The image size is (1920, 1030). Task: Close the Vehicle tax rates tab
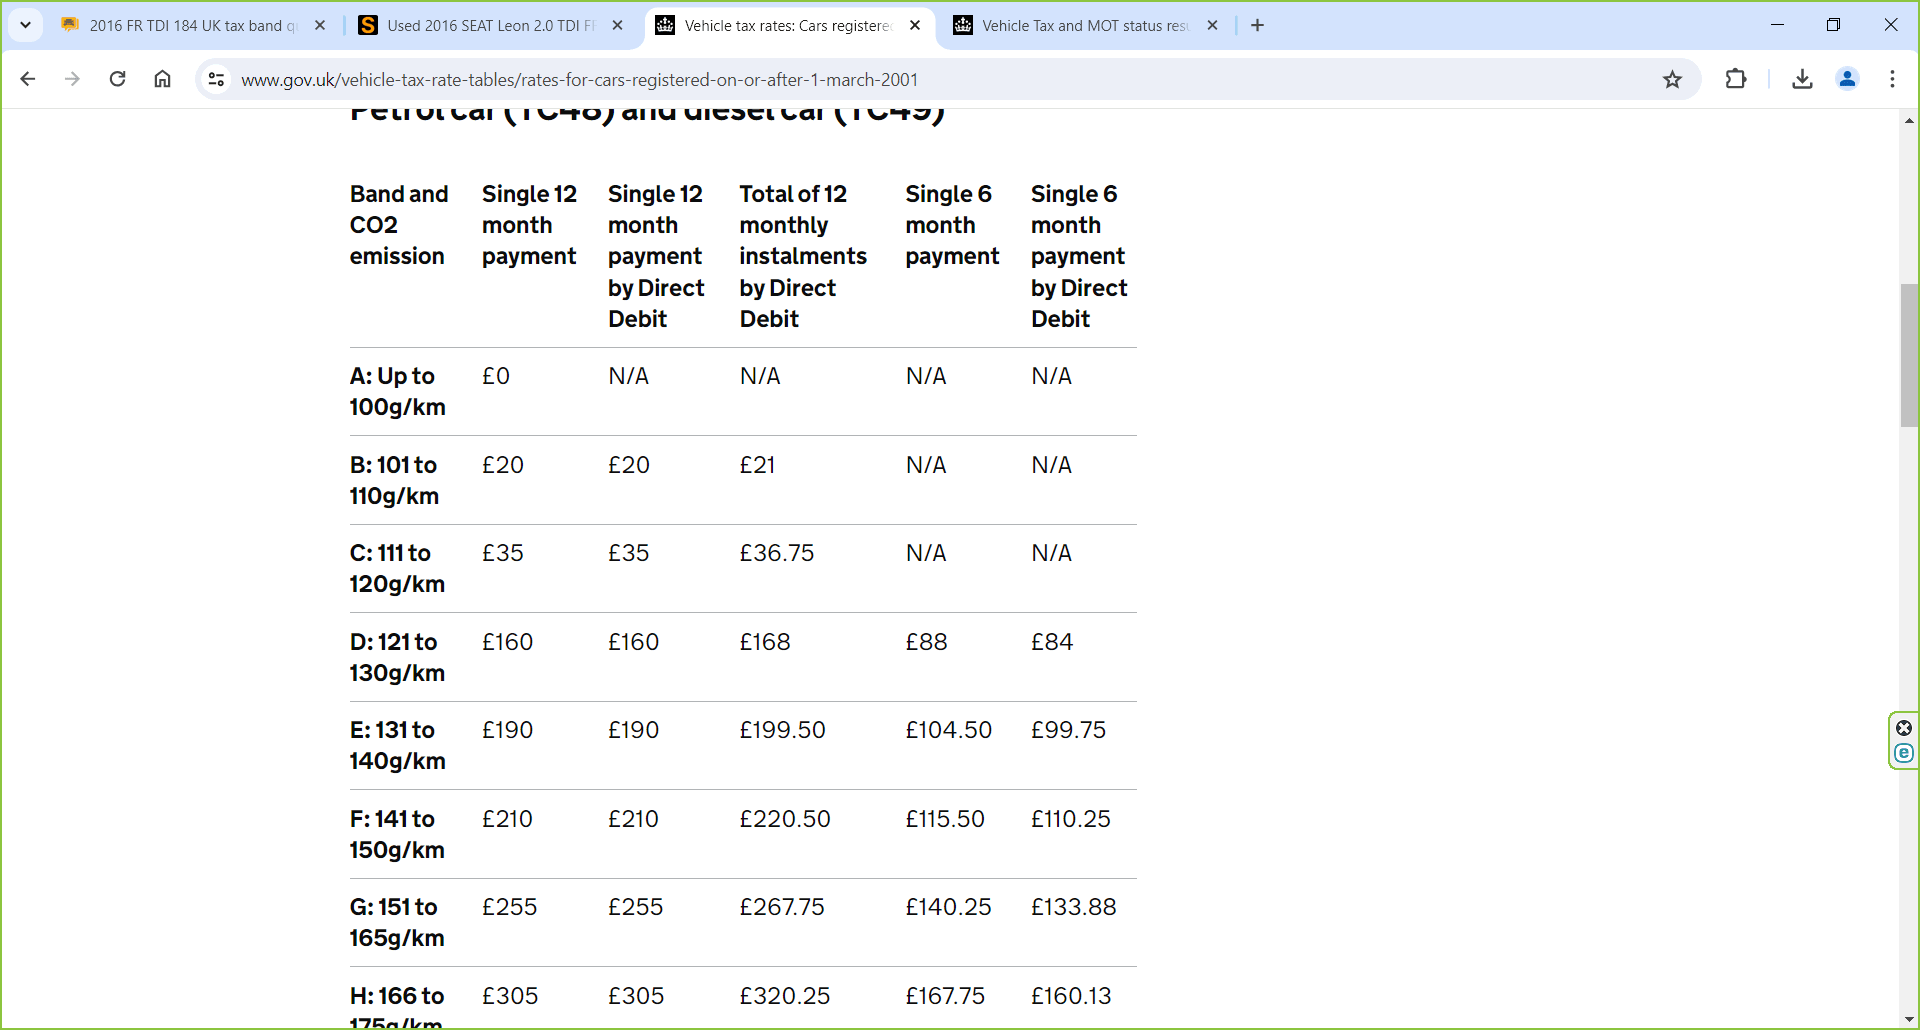pyautogui.click(x=915, y=26)
